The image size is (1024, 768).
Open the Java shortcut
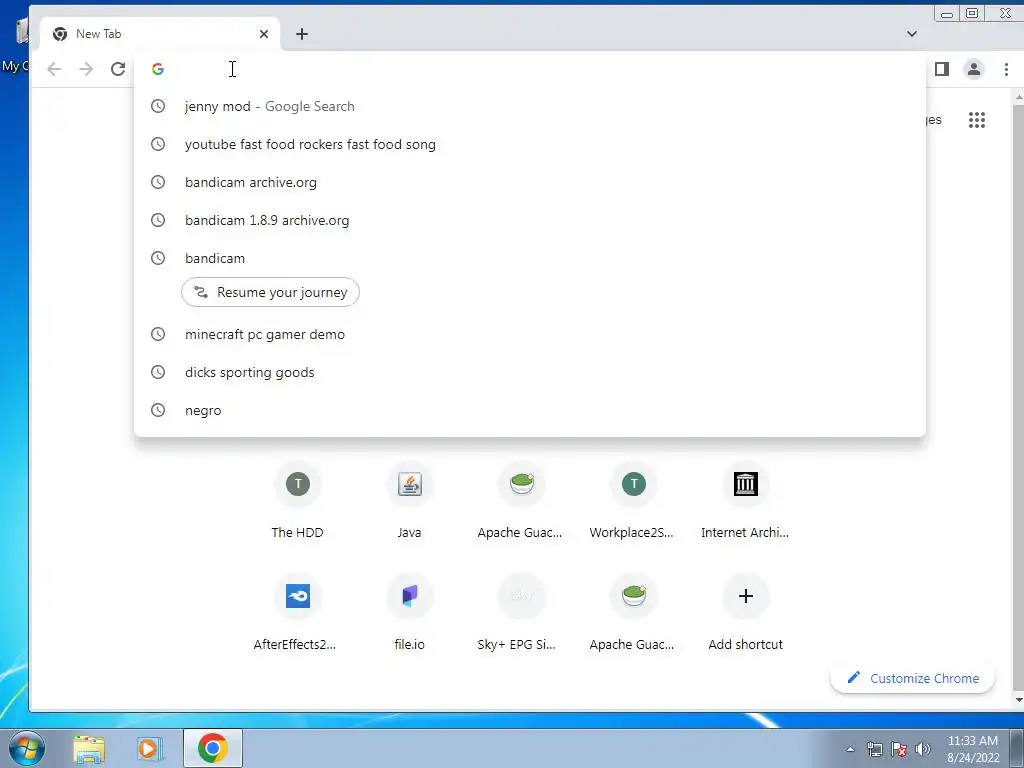(409, 501)
